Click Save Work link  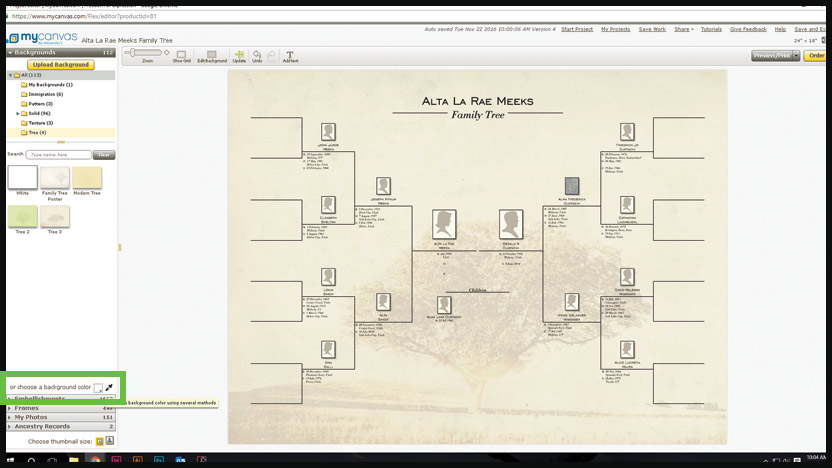[652, 29]
